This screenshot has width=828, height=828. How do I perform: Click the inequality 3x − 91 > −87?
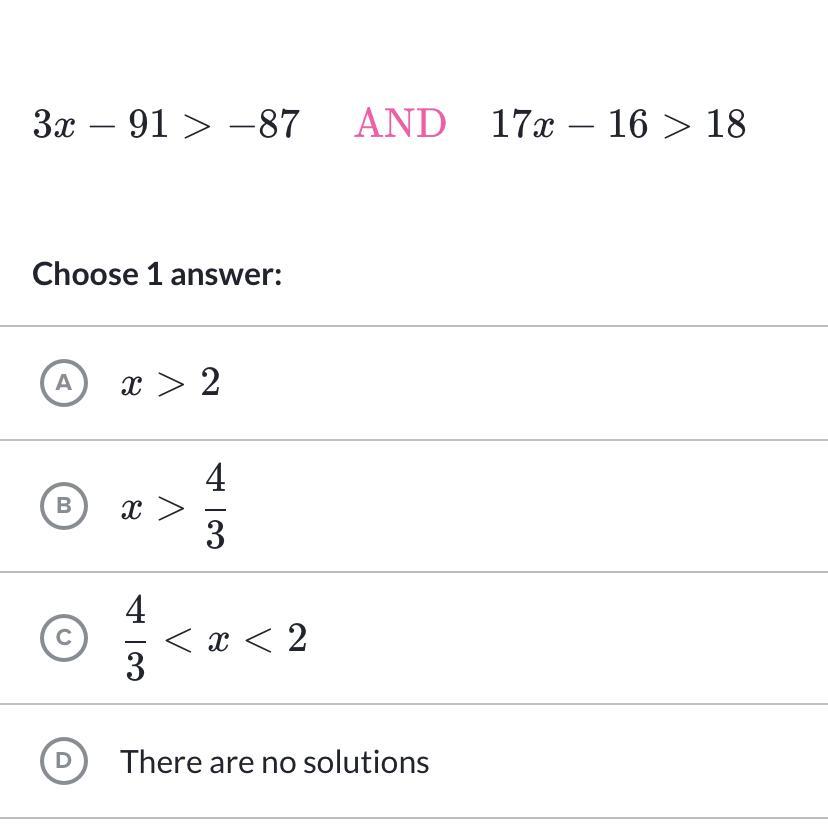point(166,125)
